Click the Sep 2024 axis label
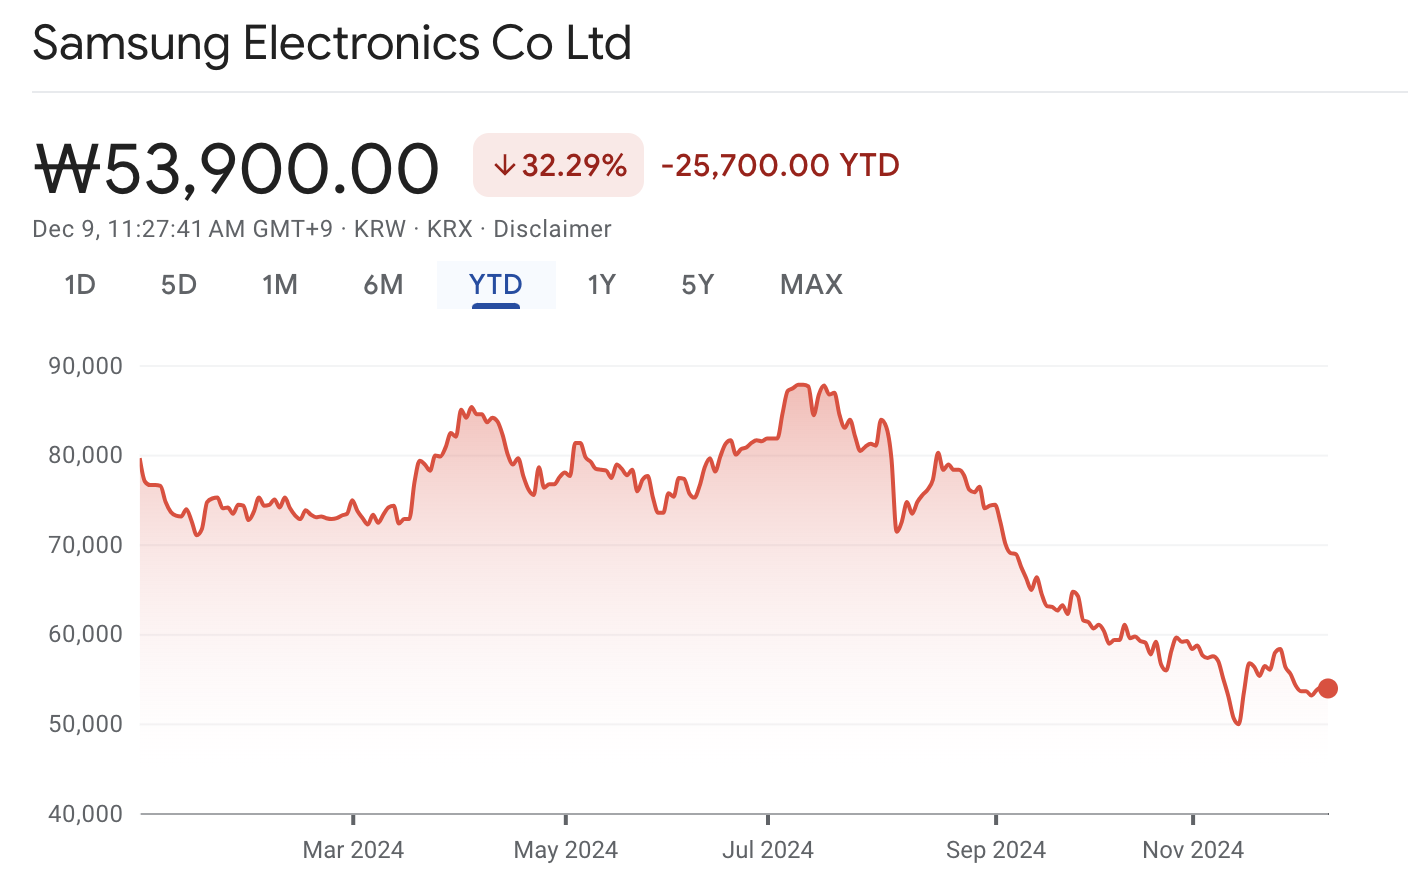The image size is (1408, 876). coord(996,850)
